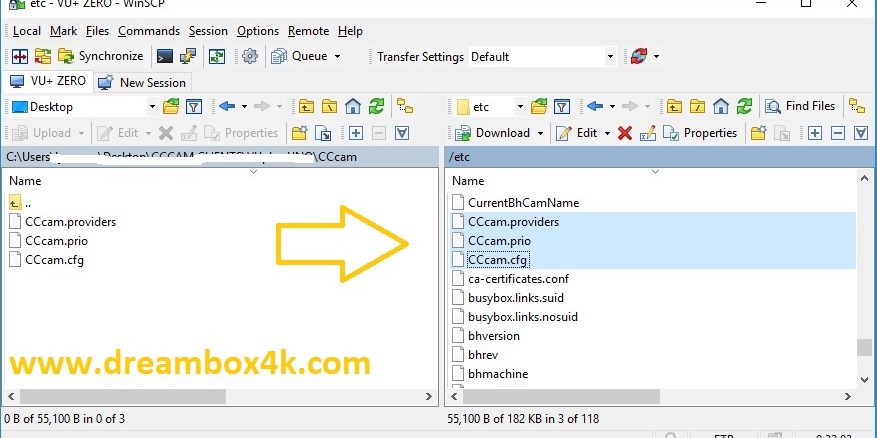Go to the local home directory icon
The width and height of the screenshot is (877, 438).
click(353, 106)
